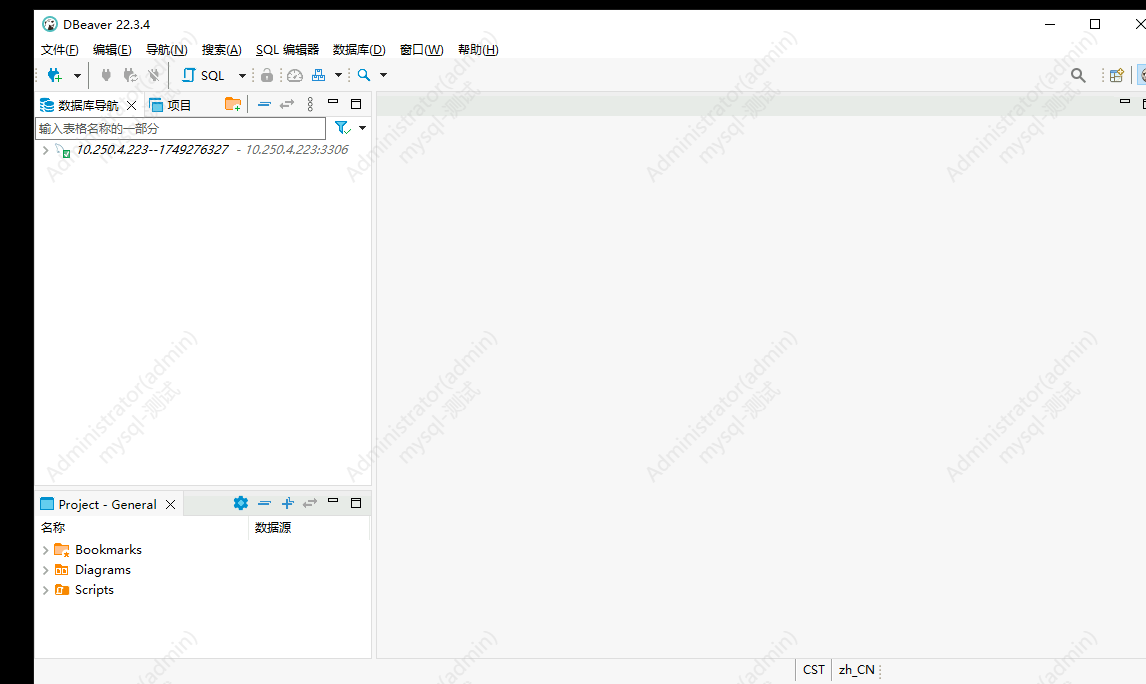Open the SQL editor toolbar button
The height and width of the screenshot is (684, 1146).
203,75
